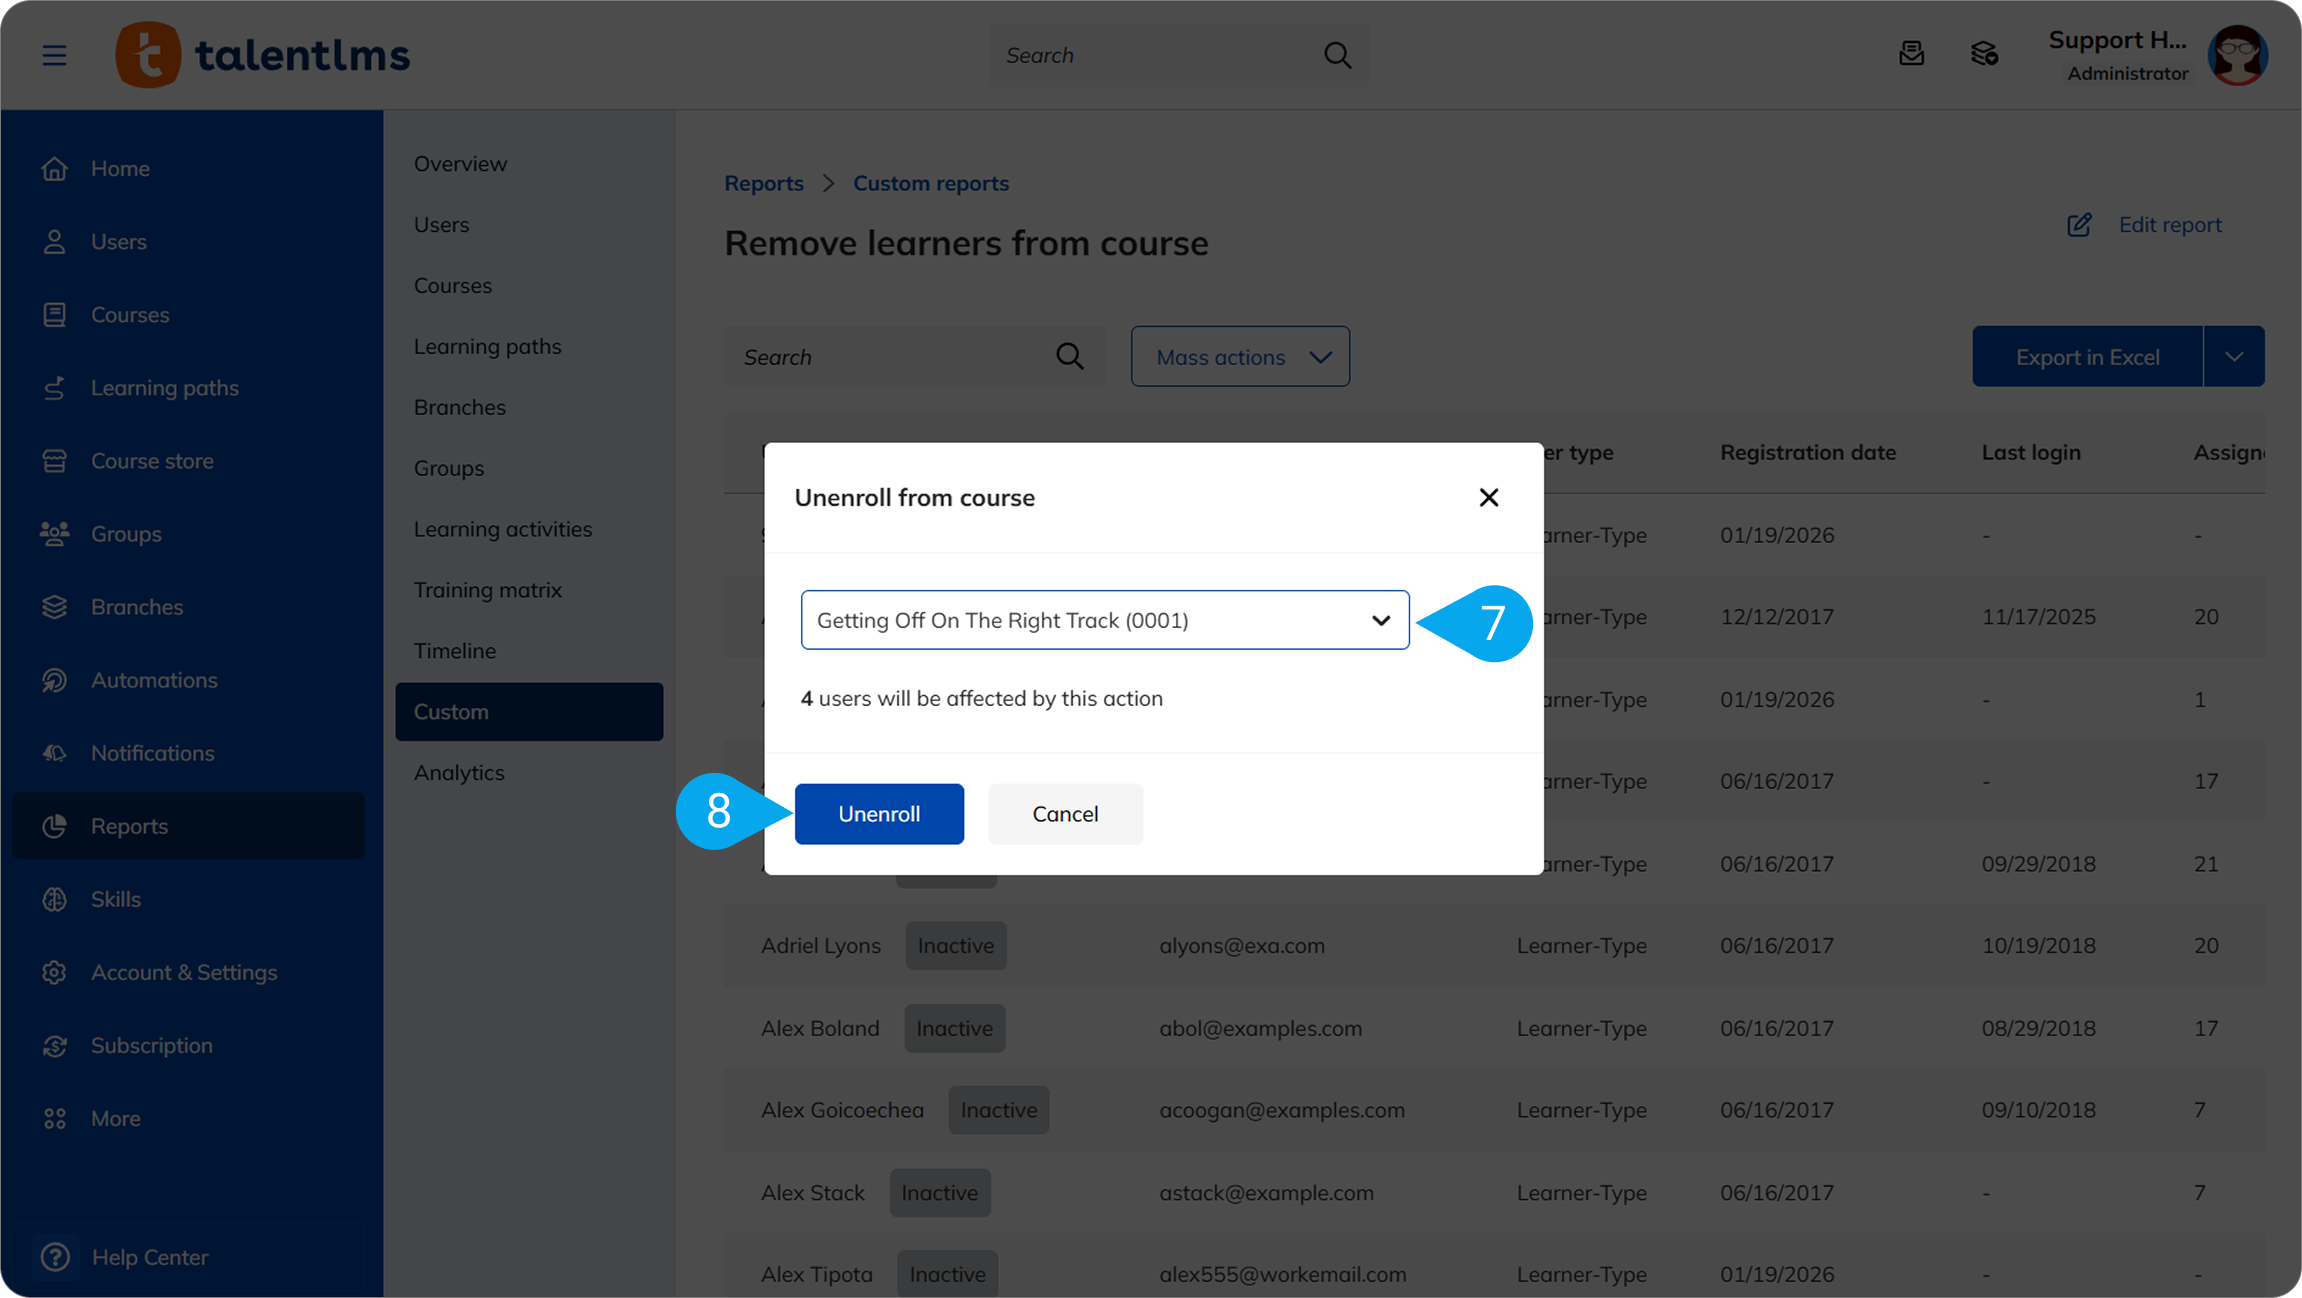Screen dimensions: 2302x1298
Task: Click the Subscription icon in sidebar
Action: pyautogui.click(x=55, y=1045)
